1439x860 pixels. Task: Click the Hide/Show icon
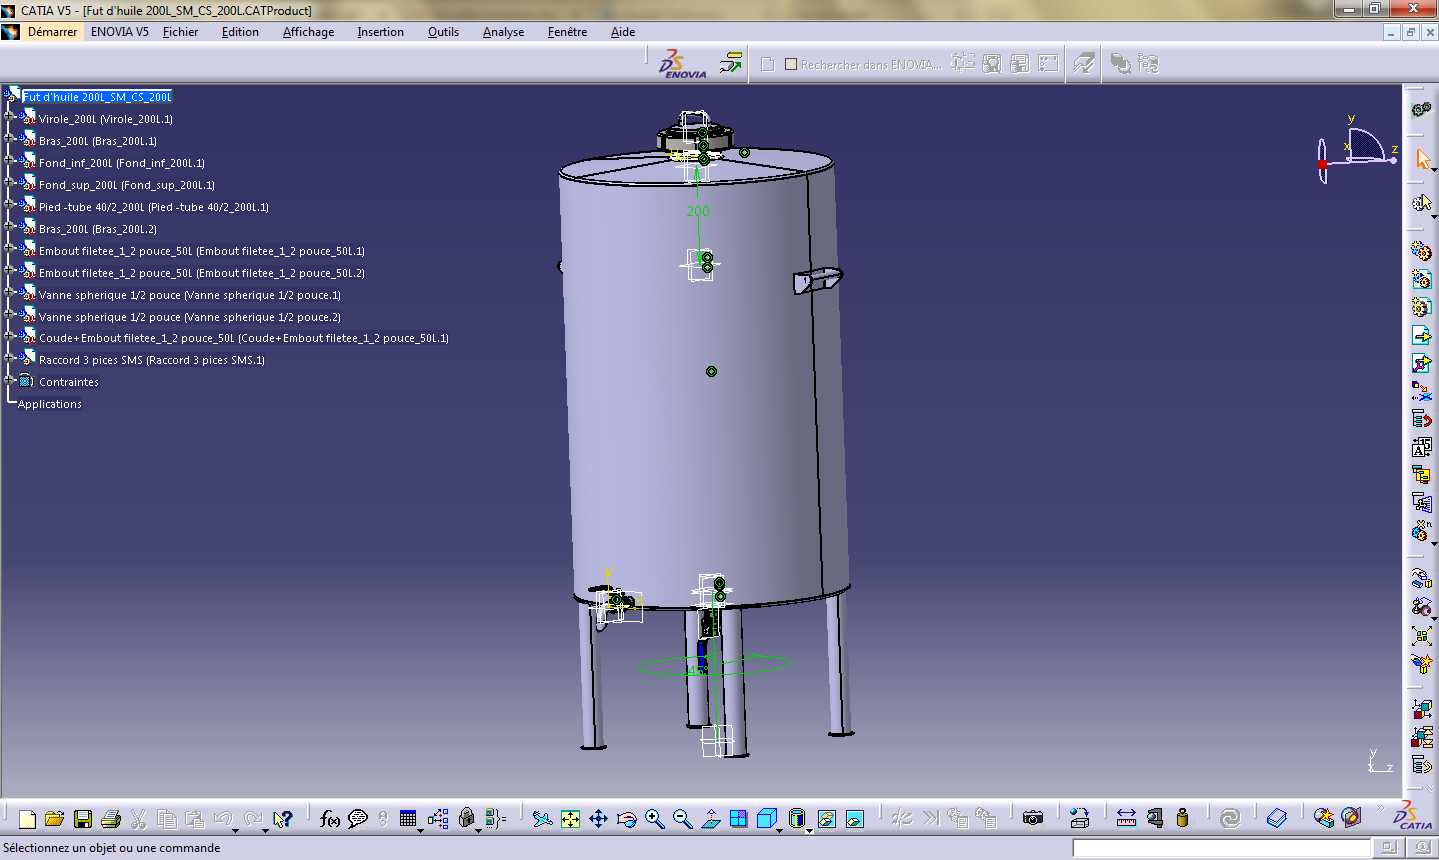coord(826,819)
